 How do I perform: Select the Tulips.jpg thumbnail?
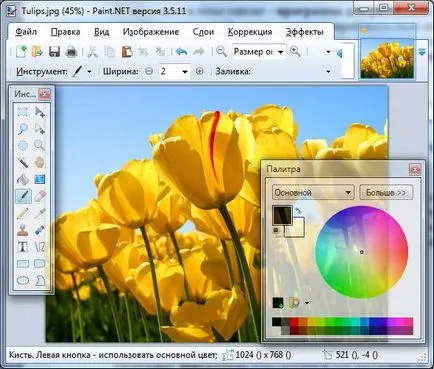pyautogui.click(x=387, y=59)
